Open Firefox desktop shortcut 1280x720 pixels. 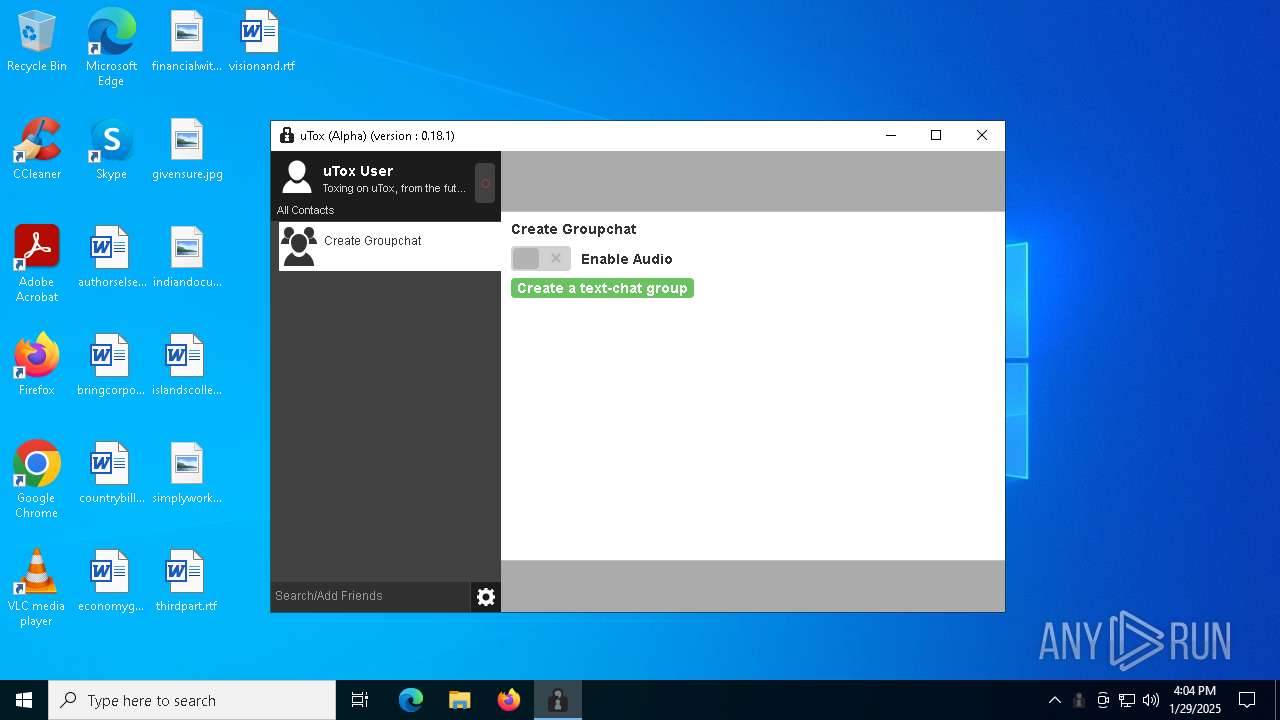(37, 366)
